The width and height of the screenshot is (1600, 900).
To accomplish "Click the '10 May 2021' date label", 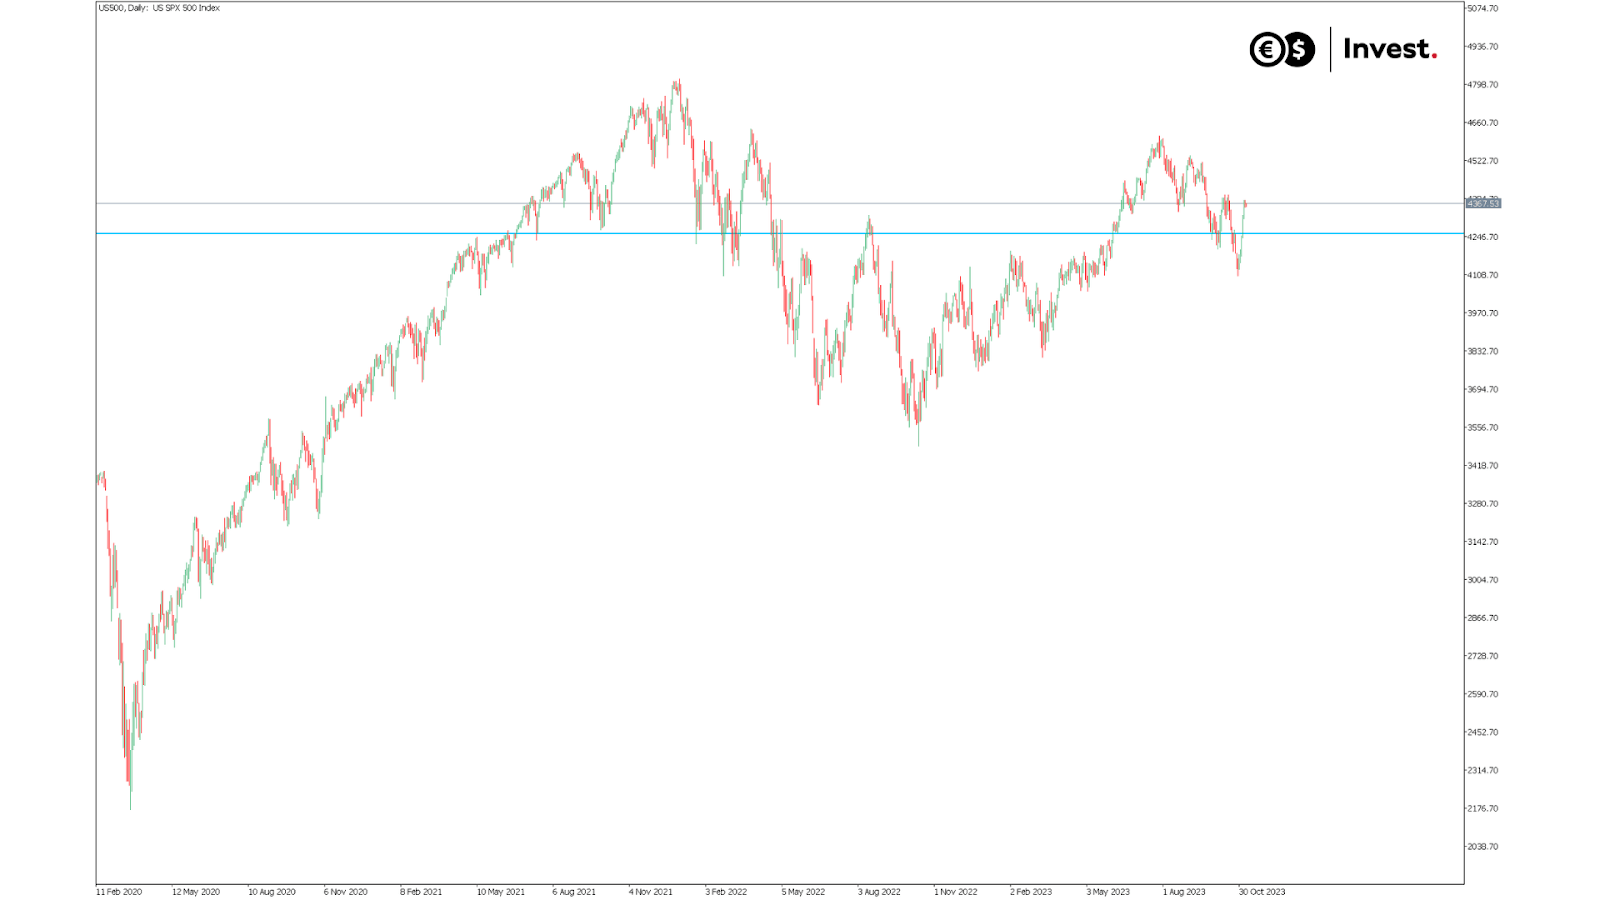I will coord(501,891).
